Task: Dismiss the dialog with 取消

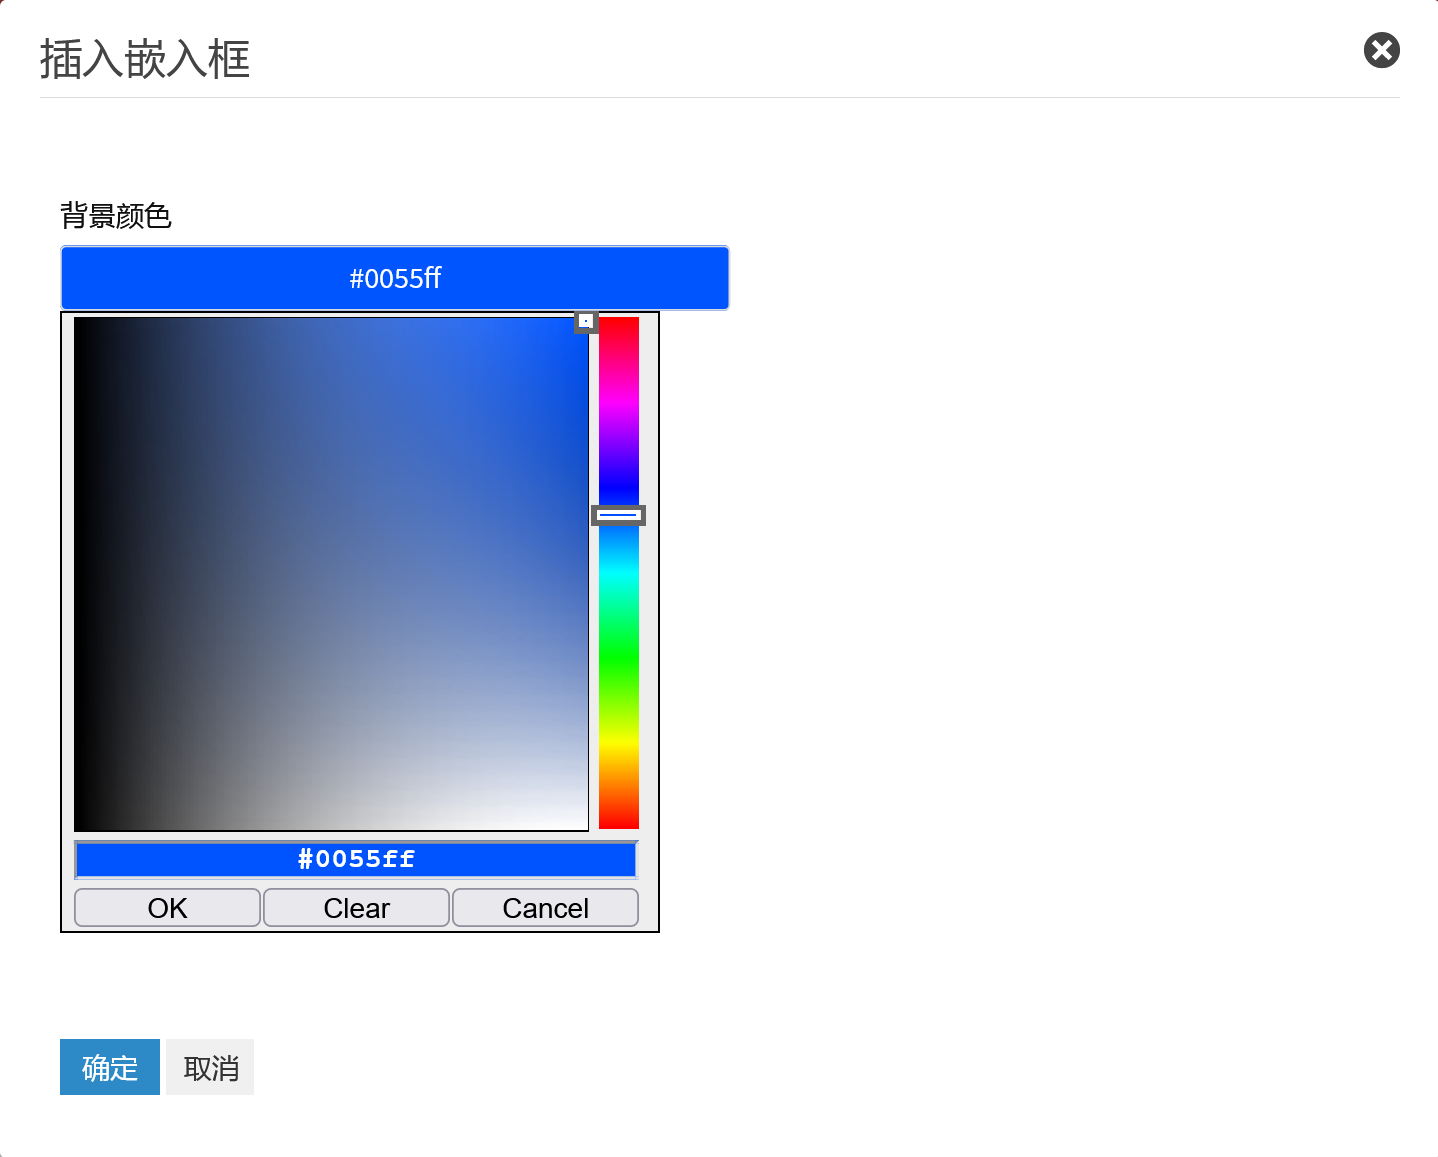Action: coord(210,1067)
